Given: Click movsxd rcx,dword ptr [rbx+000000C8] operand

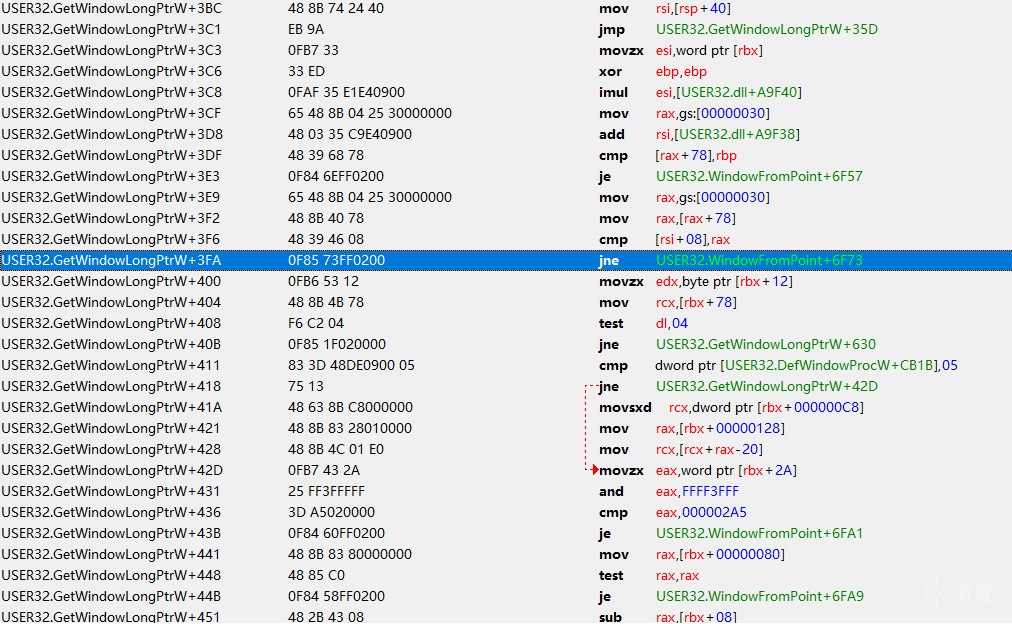Looking at the screenshot, I should (x=766, y=407).
